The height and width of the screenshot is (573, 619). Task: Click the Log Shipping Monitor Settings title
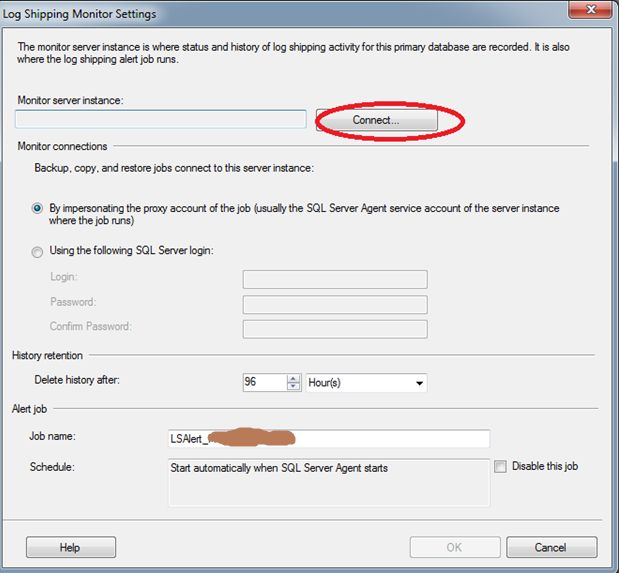click(79, 14)
